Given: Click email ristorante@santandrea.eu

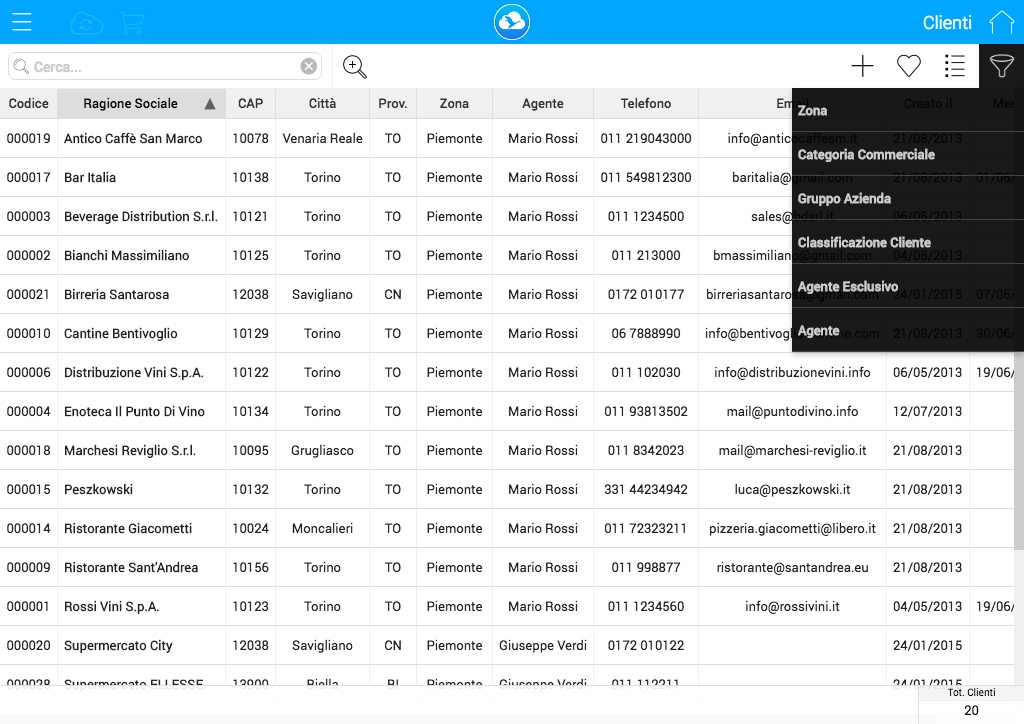Looking at the screenshot, I should tap(792, 568).
